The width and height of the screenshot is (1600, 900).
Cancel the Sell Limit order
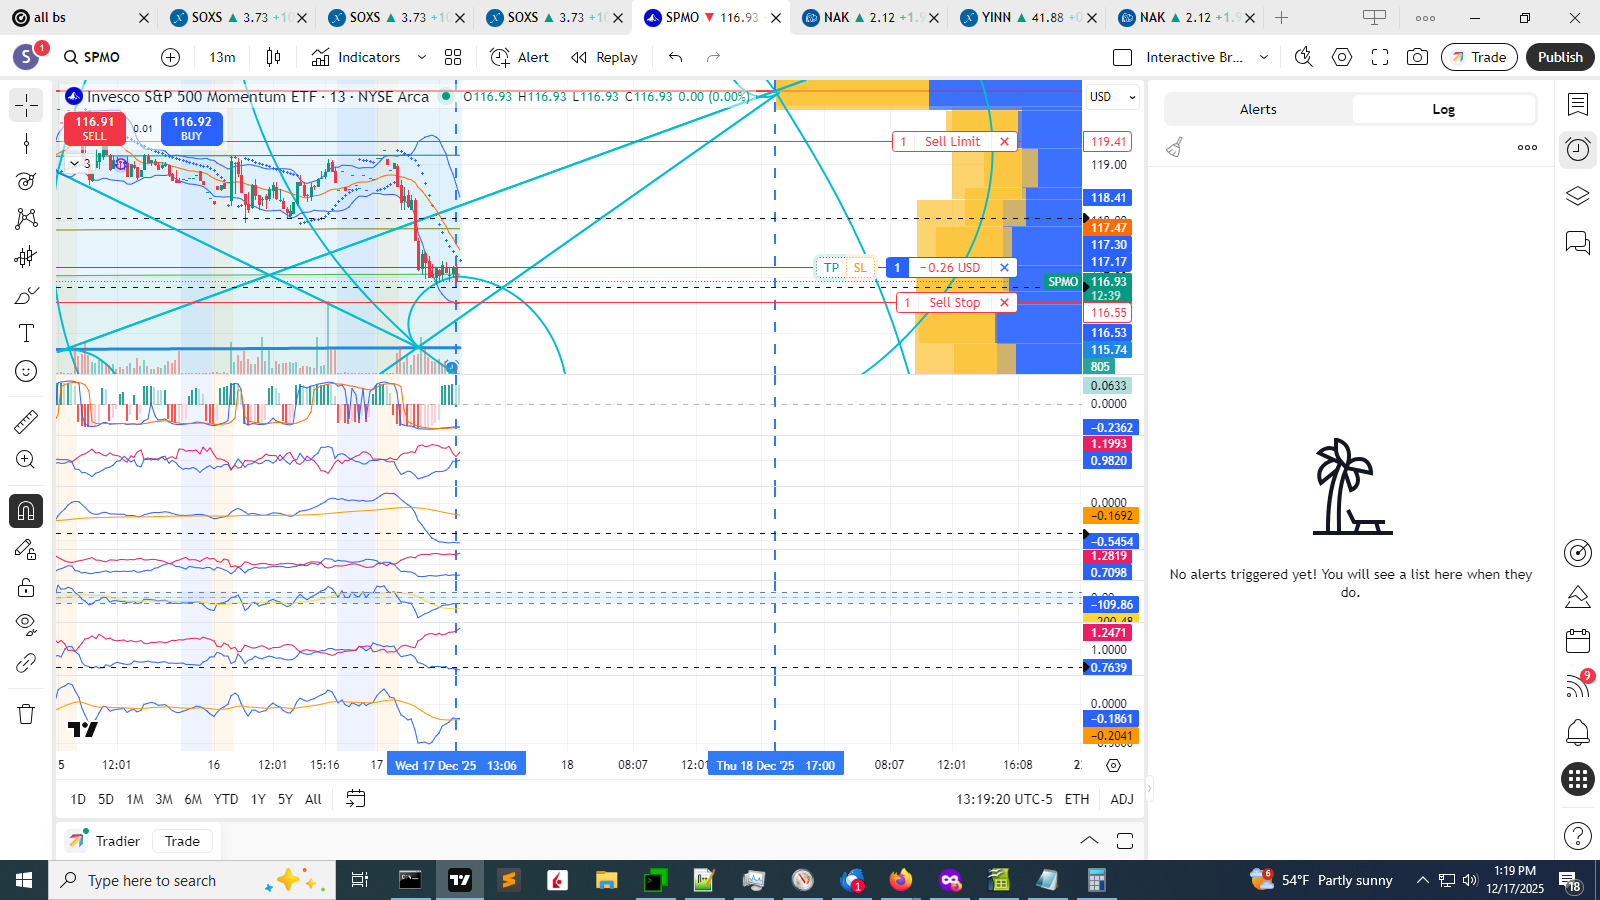1004,142
